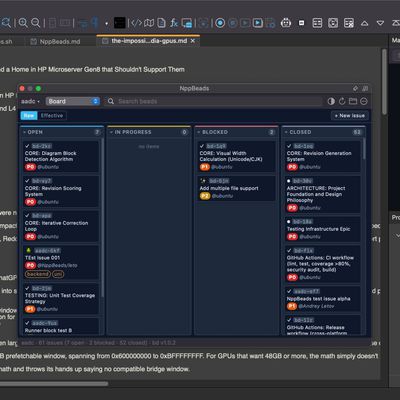Open ARCHITECTURE: Project Foundation card
The width and height of the screenshot is (400, 400).
tap(323, 194)
